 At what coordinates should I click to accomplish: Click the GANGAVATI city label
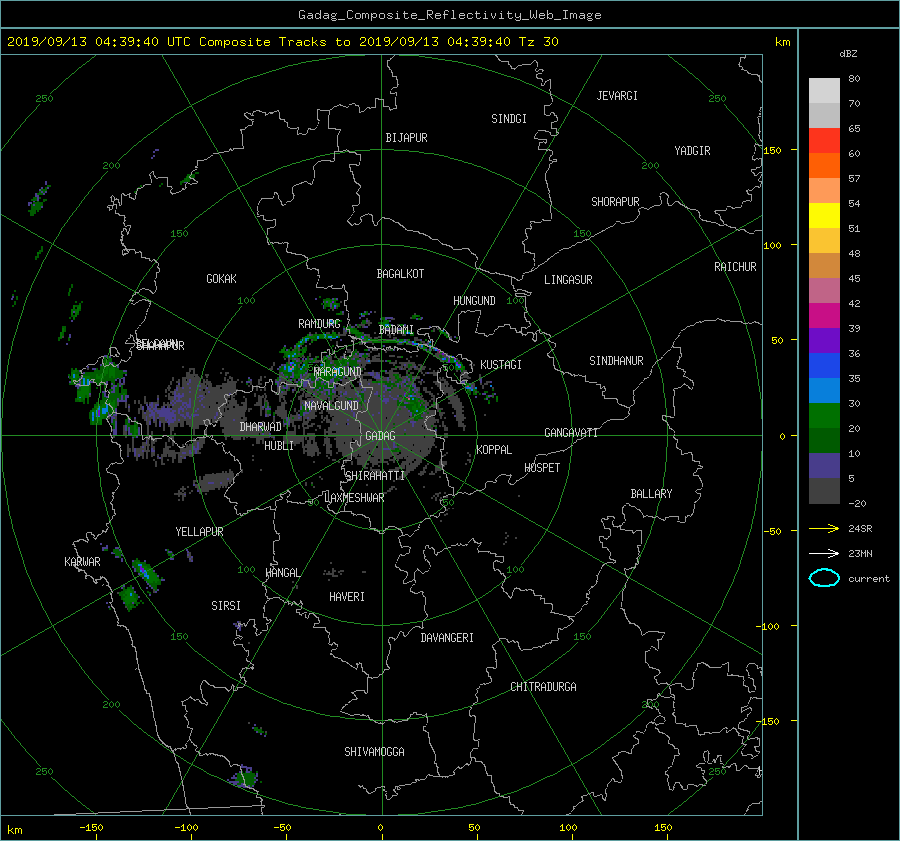pyautogui.click(x=571, y=433)
